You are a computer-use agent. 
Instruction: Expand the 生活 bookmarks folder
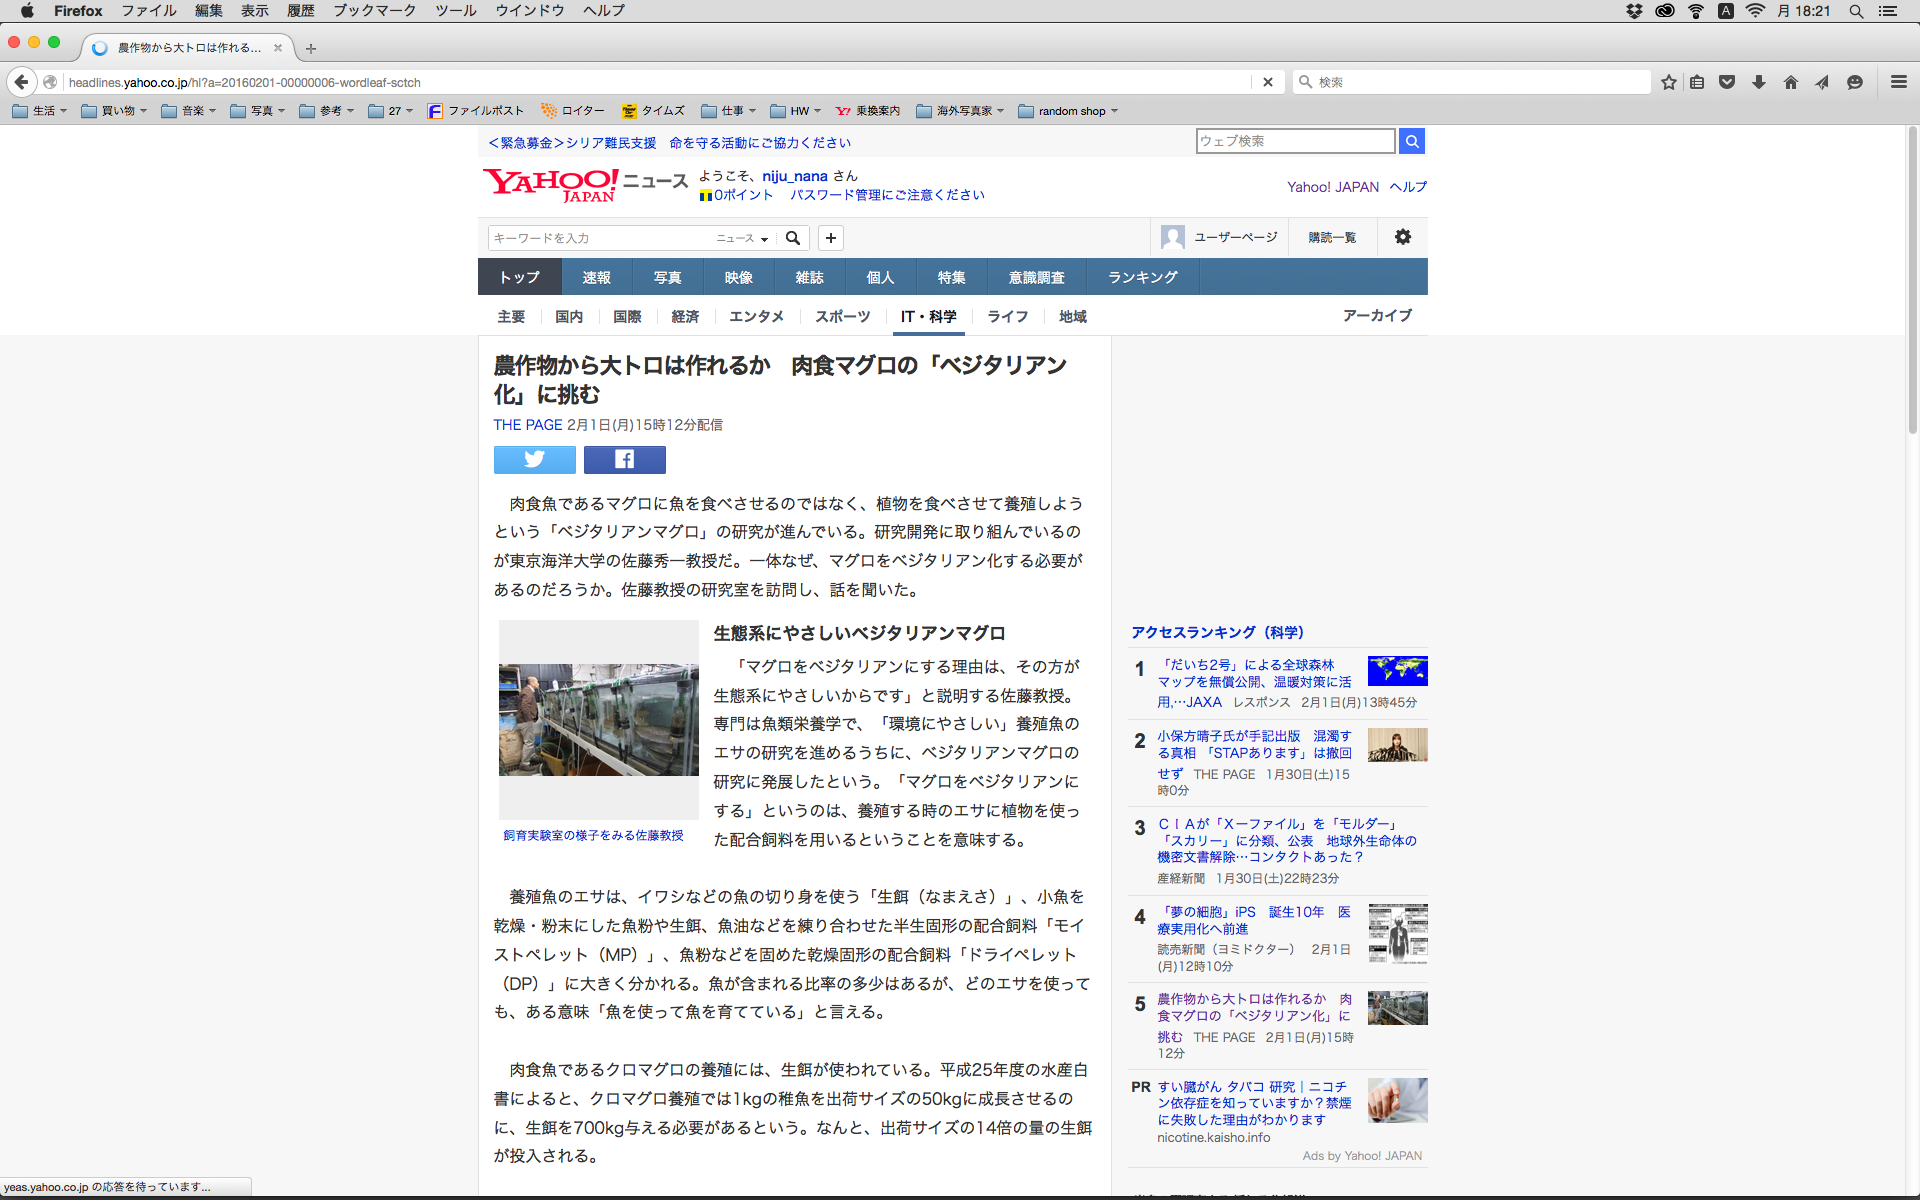40,111
